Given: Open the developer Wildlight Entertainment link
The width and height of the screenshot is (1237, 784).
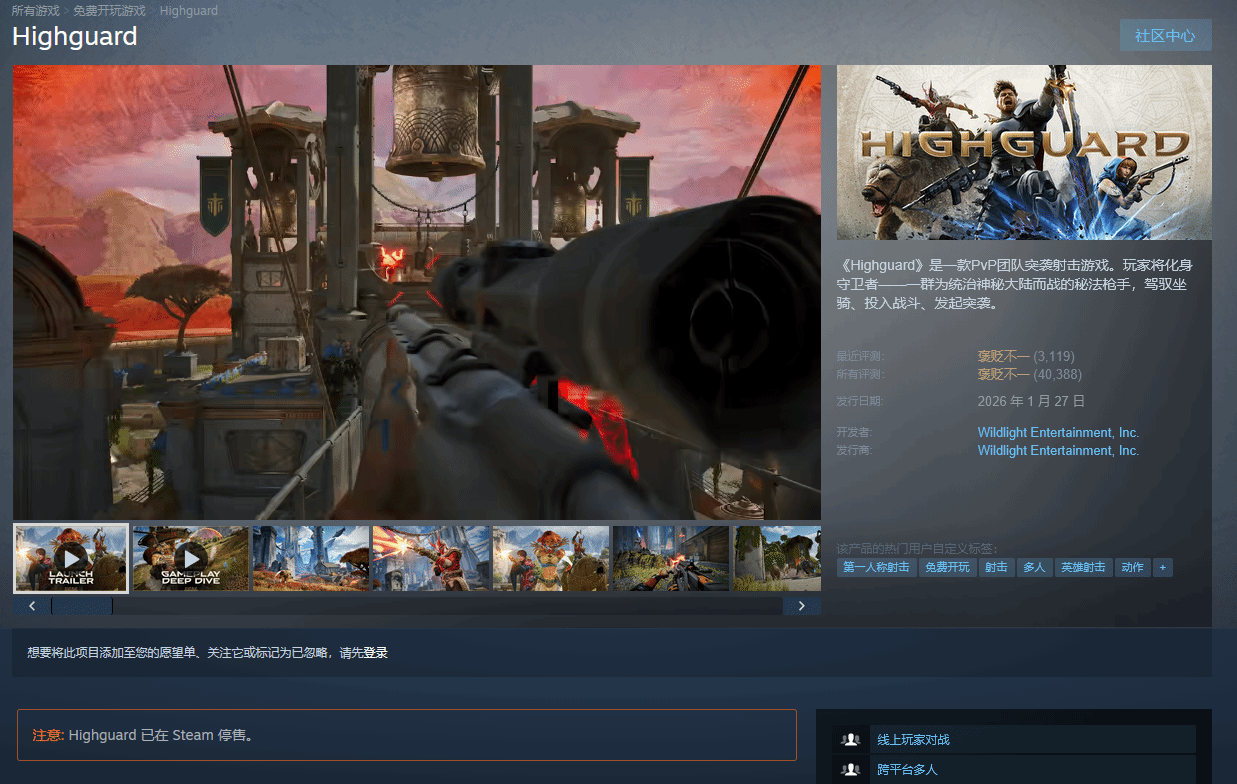Looking at the screenshot, I should (x=1058, y=433).
